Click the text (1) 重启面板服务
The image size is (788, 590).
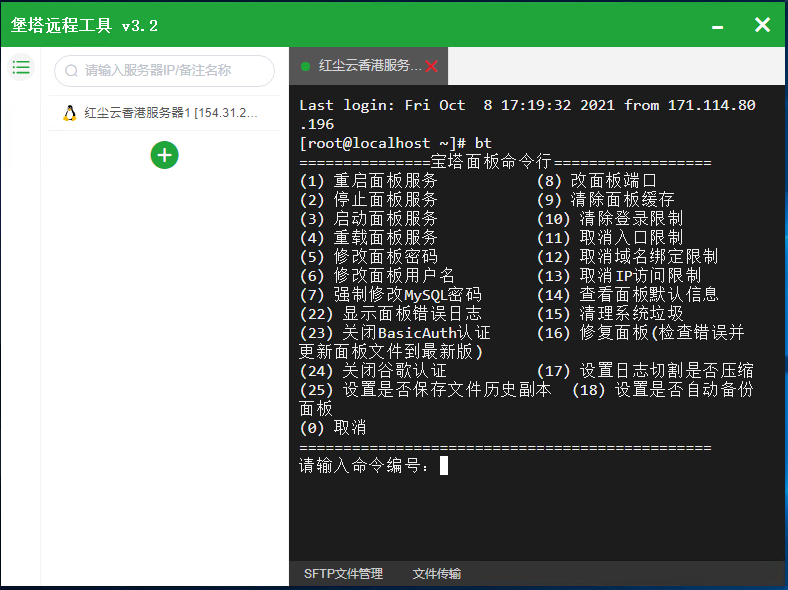tap(368, 181)
